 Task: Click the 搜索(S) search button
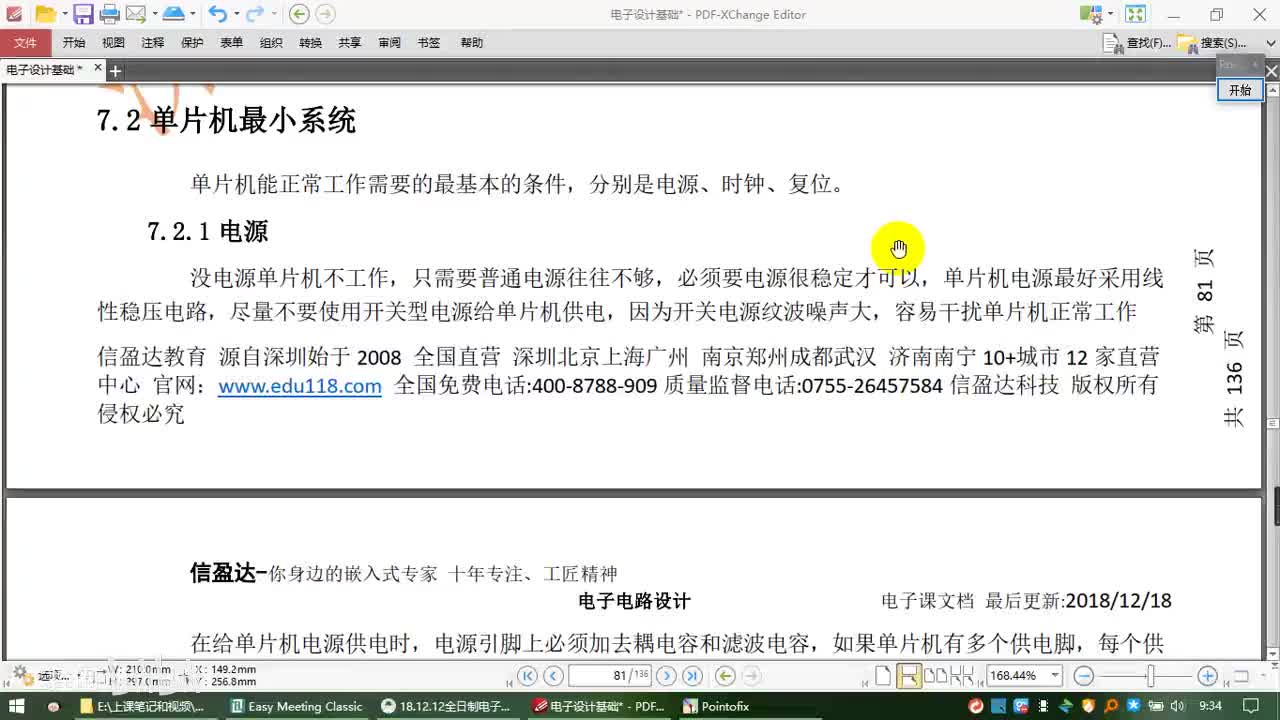[1211, 43]
